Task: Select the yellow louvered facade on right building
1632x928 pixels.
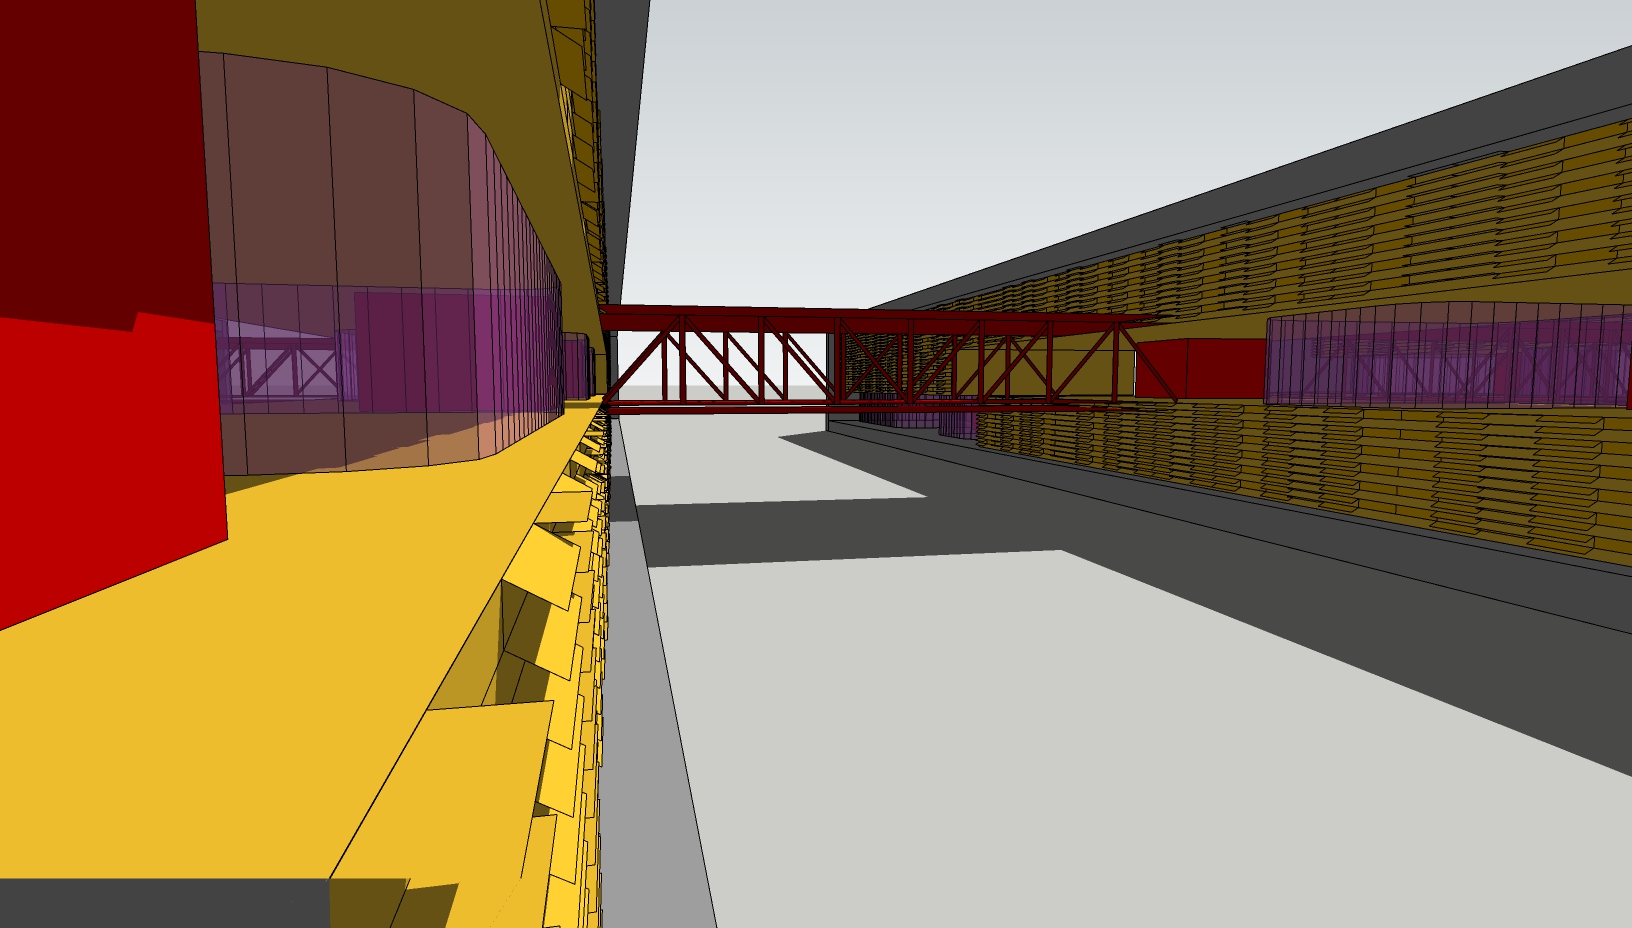Action: [1300, 470]
